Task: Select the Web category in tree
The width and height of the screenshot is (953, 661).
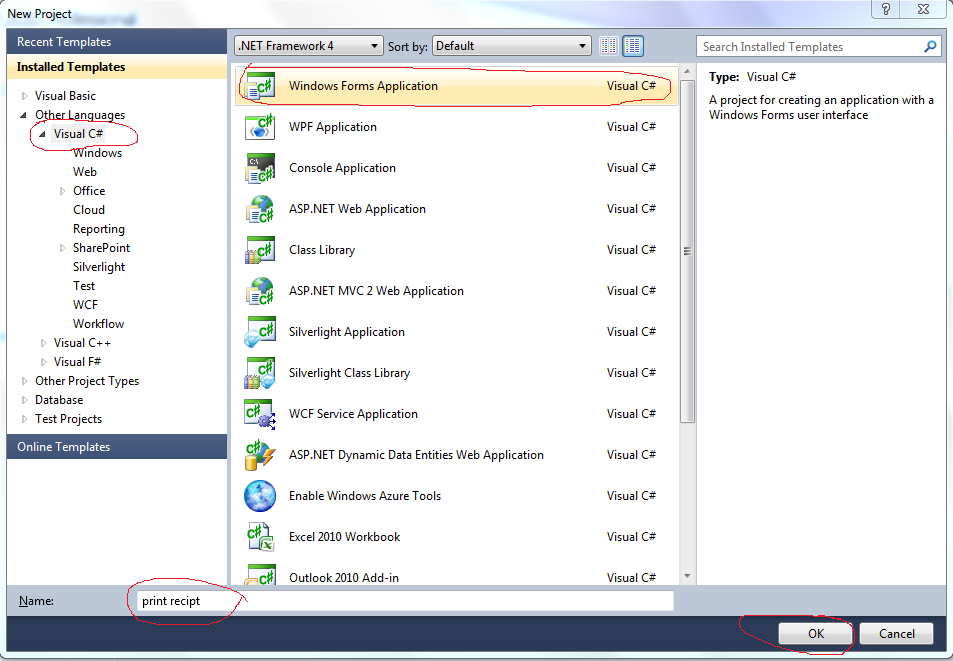Action: pyautogui.click(x=84, y=172)
